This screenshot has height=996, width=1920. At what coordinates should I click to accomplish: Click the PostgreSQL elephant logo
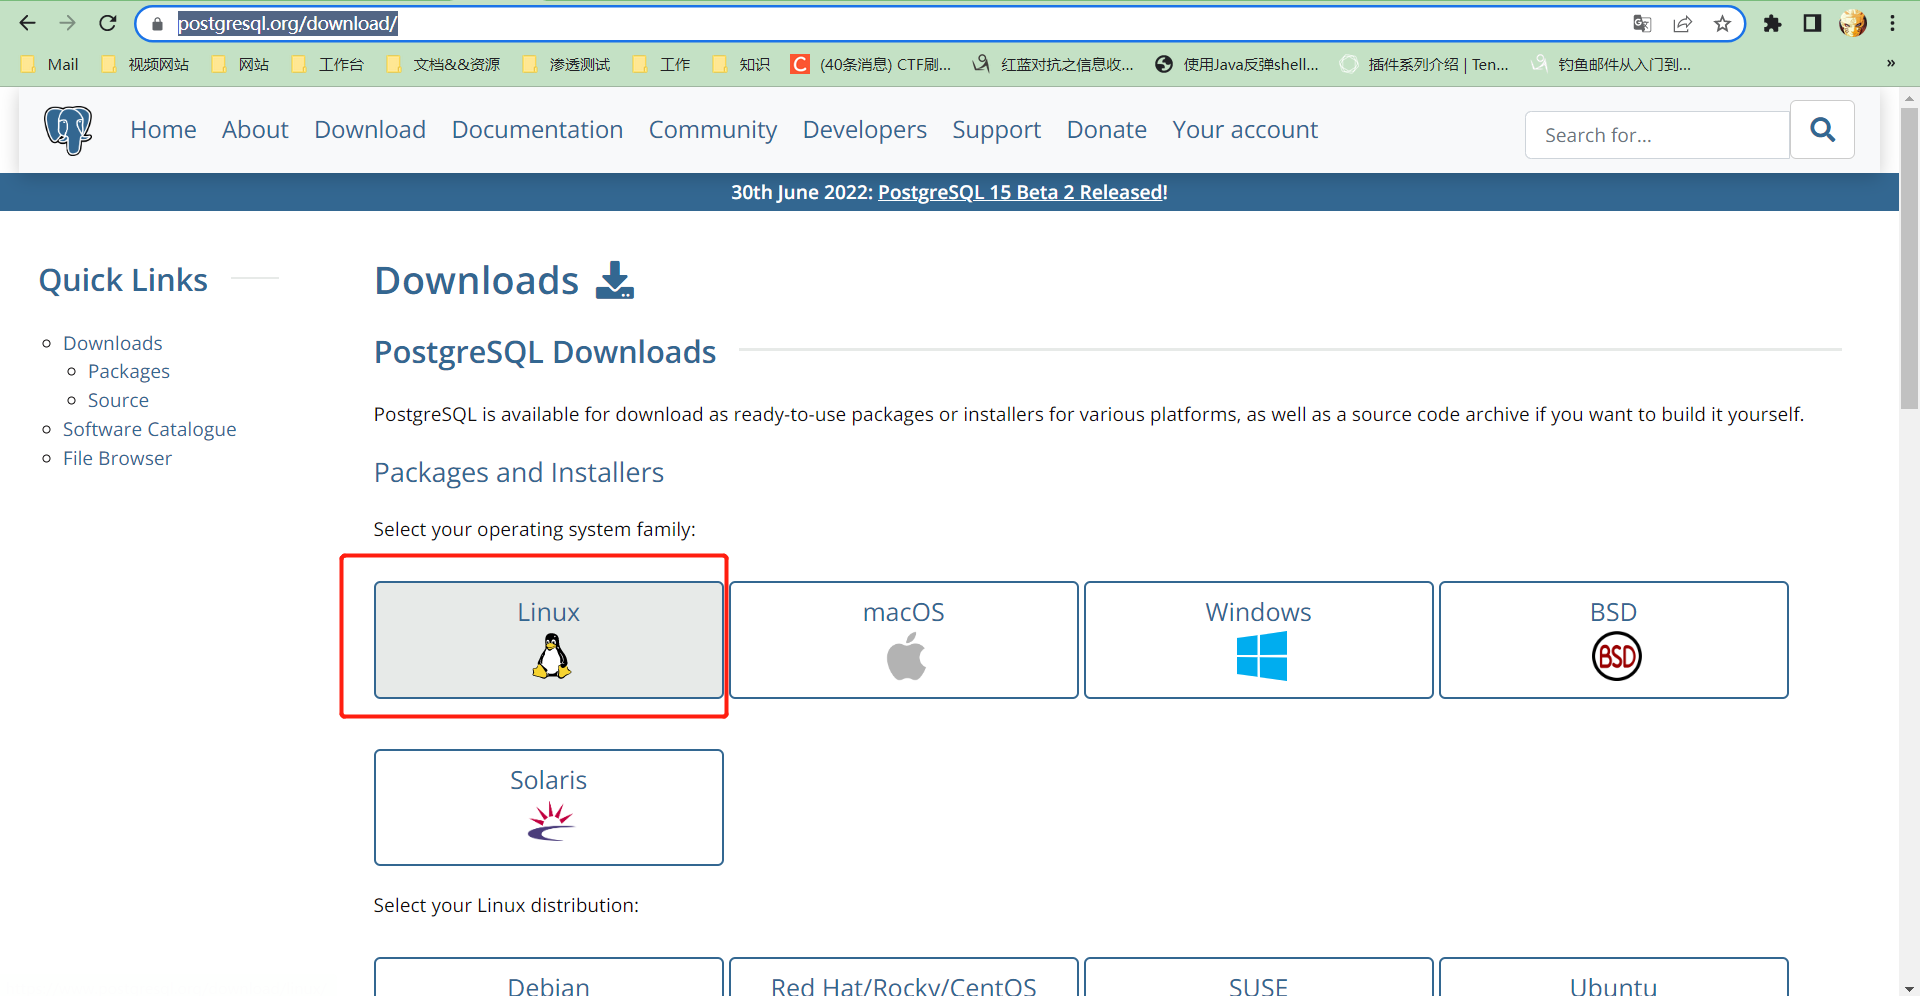tap(68, 130)
